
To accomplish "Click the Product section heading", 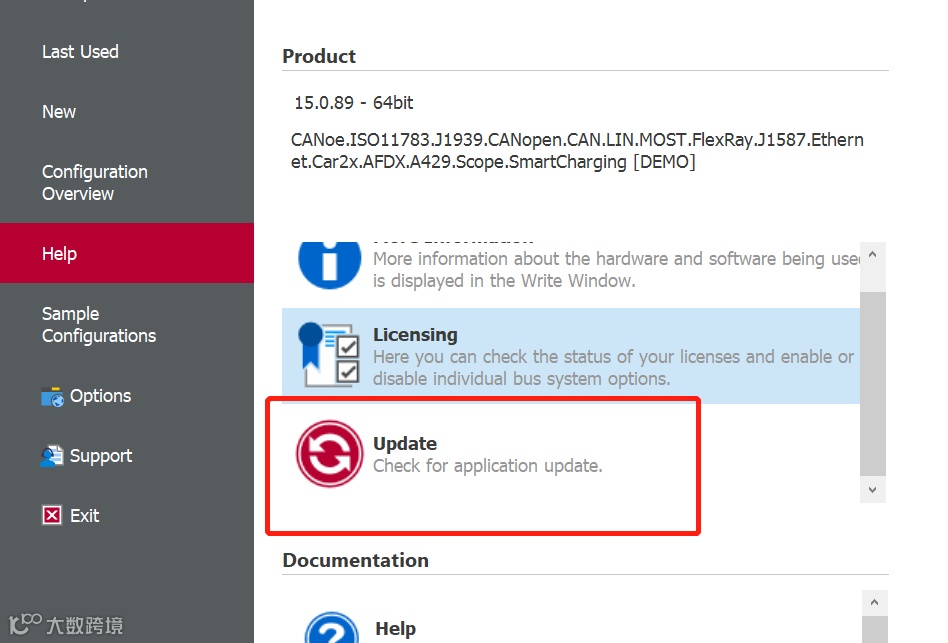I will 319,56.
